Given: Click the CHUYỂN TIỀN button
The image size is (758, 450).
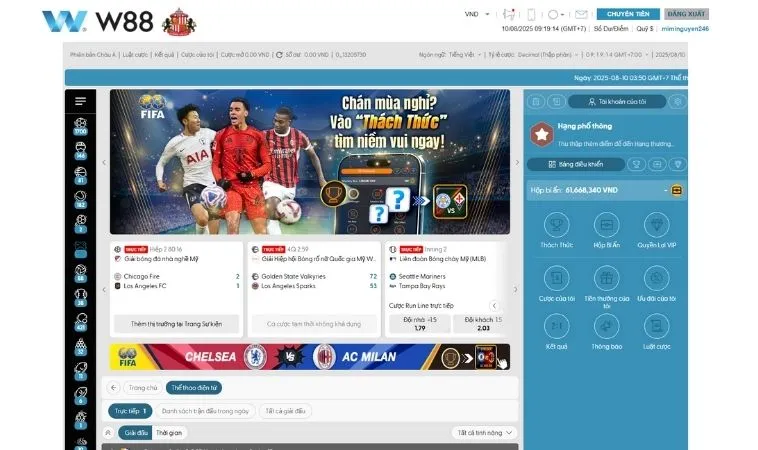Looking at the screenshot, I should 628,14.
